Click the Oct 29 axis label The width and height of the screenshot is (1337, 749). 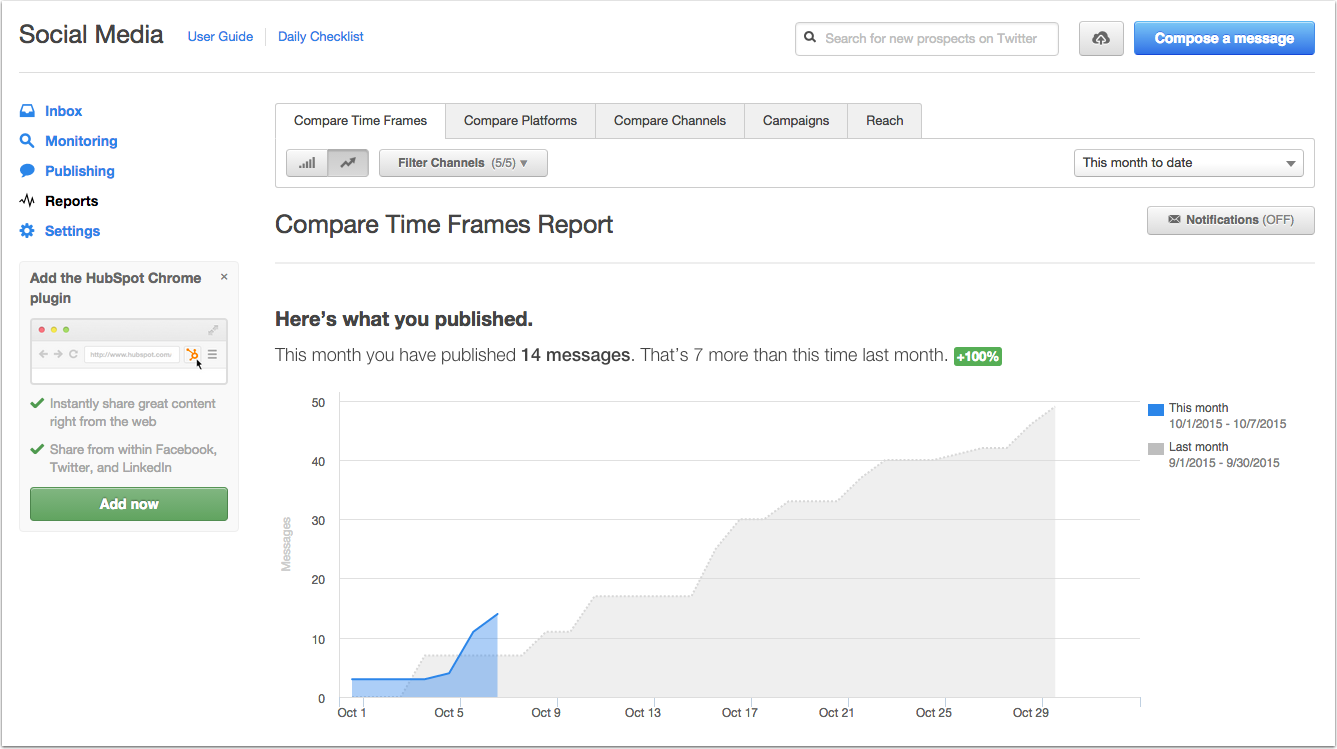coord(1030,713)
